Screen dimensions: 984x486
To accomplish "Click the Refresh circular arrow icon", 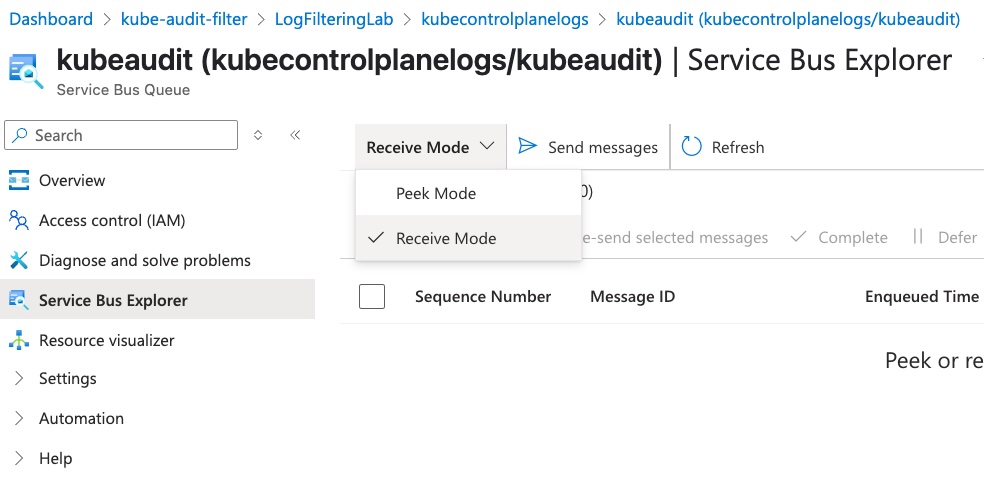I will click(692, 147).
